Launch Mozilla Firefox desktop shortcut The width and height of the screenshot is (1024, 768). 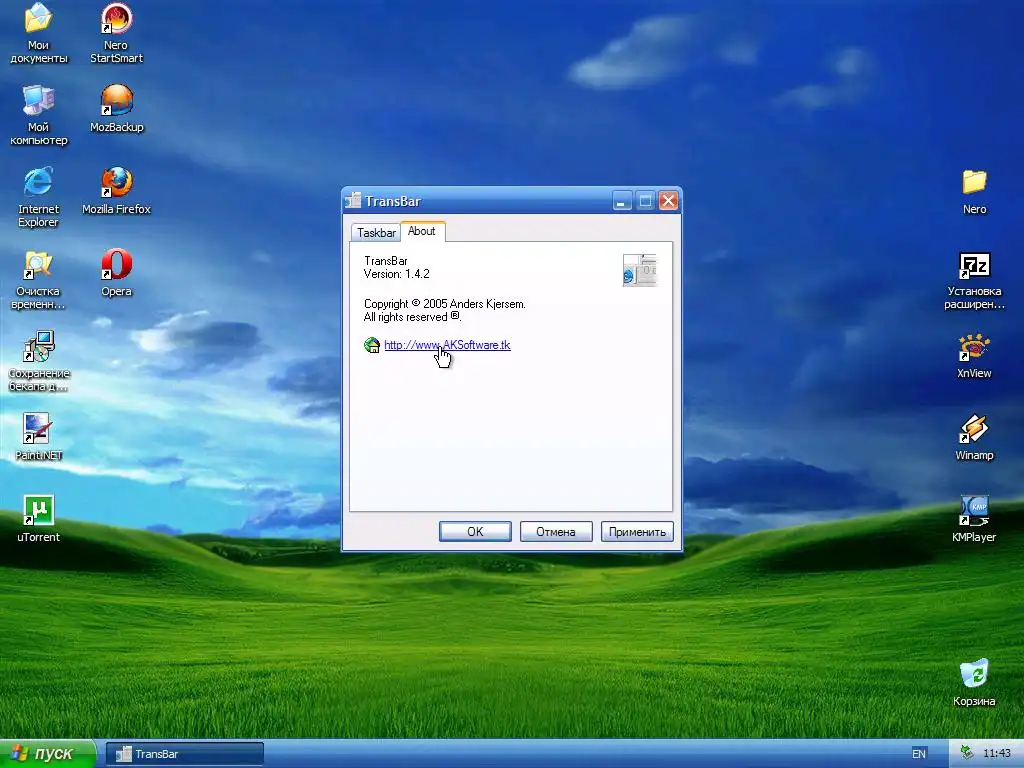(x=116, y=191)
